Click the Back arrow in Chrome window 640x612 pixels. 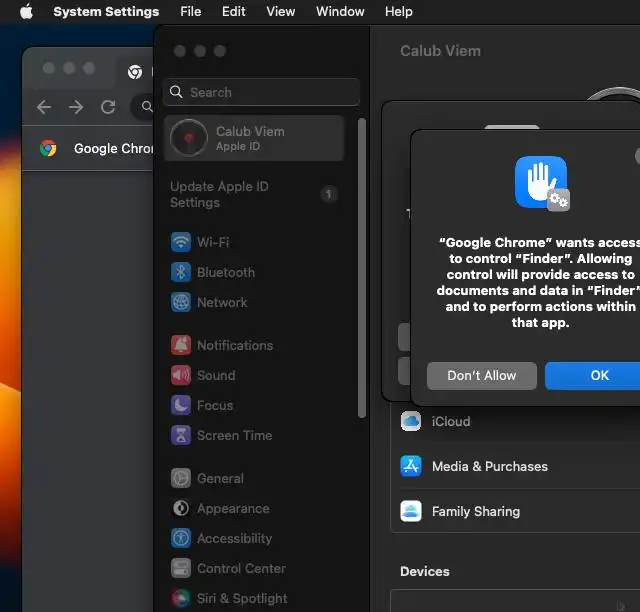44,107
